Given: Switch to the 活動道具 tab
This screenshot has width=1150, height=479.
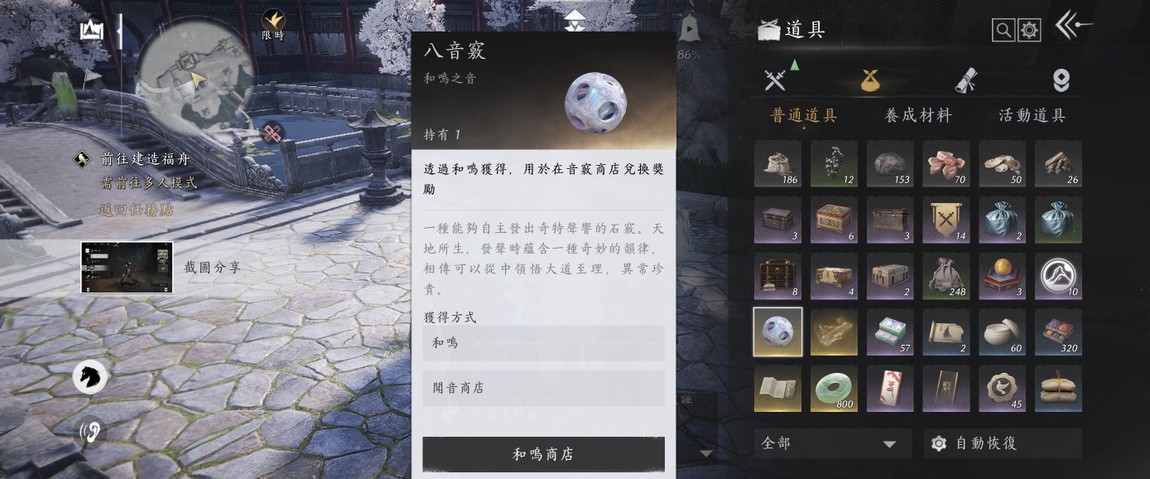Looking at the screenshot, I should coord(1032,116).
